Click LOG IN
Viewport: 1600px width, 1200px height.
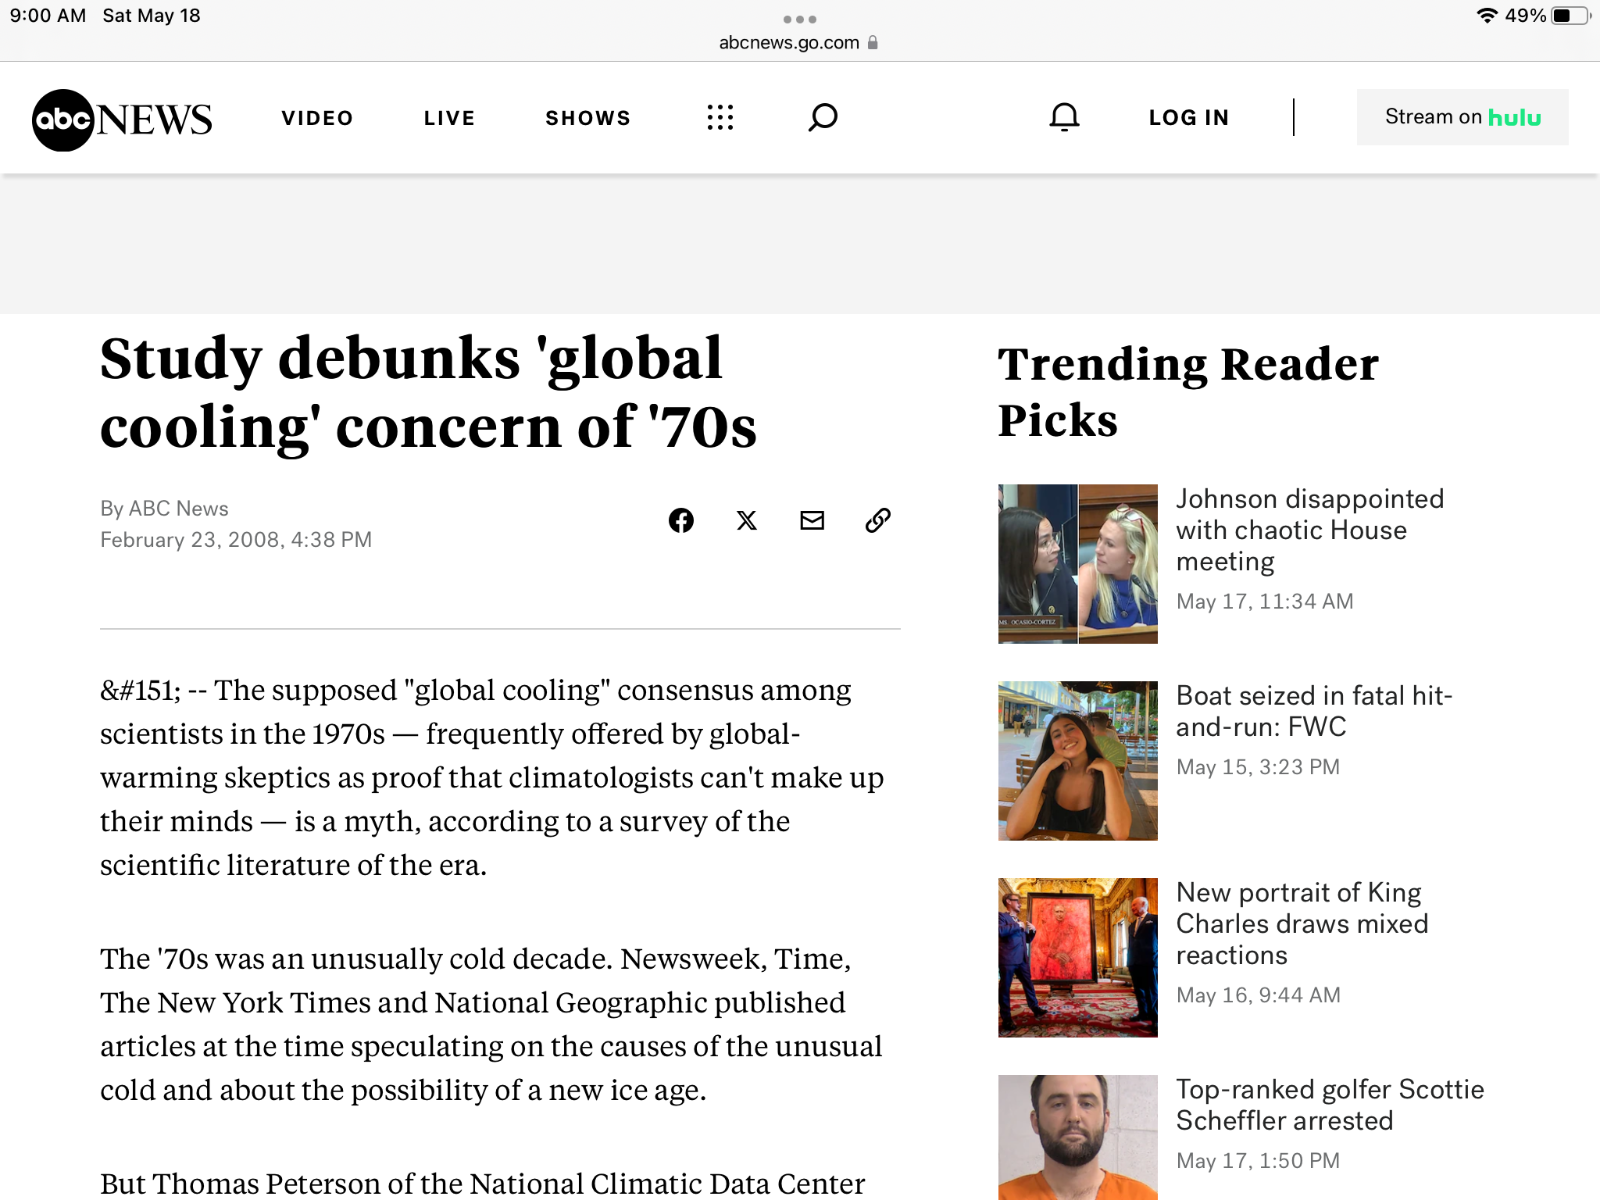coord(1189,118)
